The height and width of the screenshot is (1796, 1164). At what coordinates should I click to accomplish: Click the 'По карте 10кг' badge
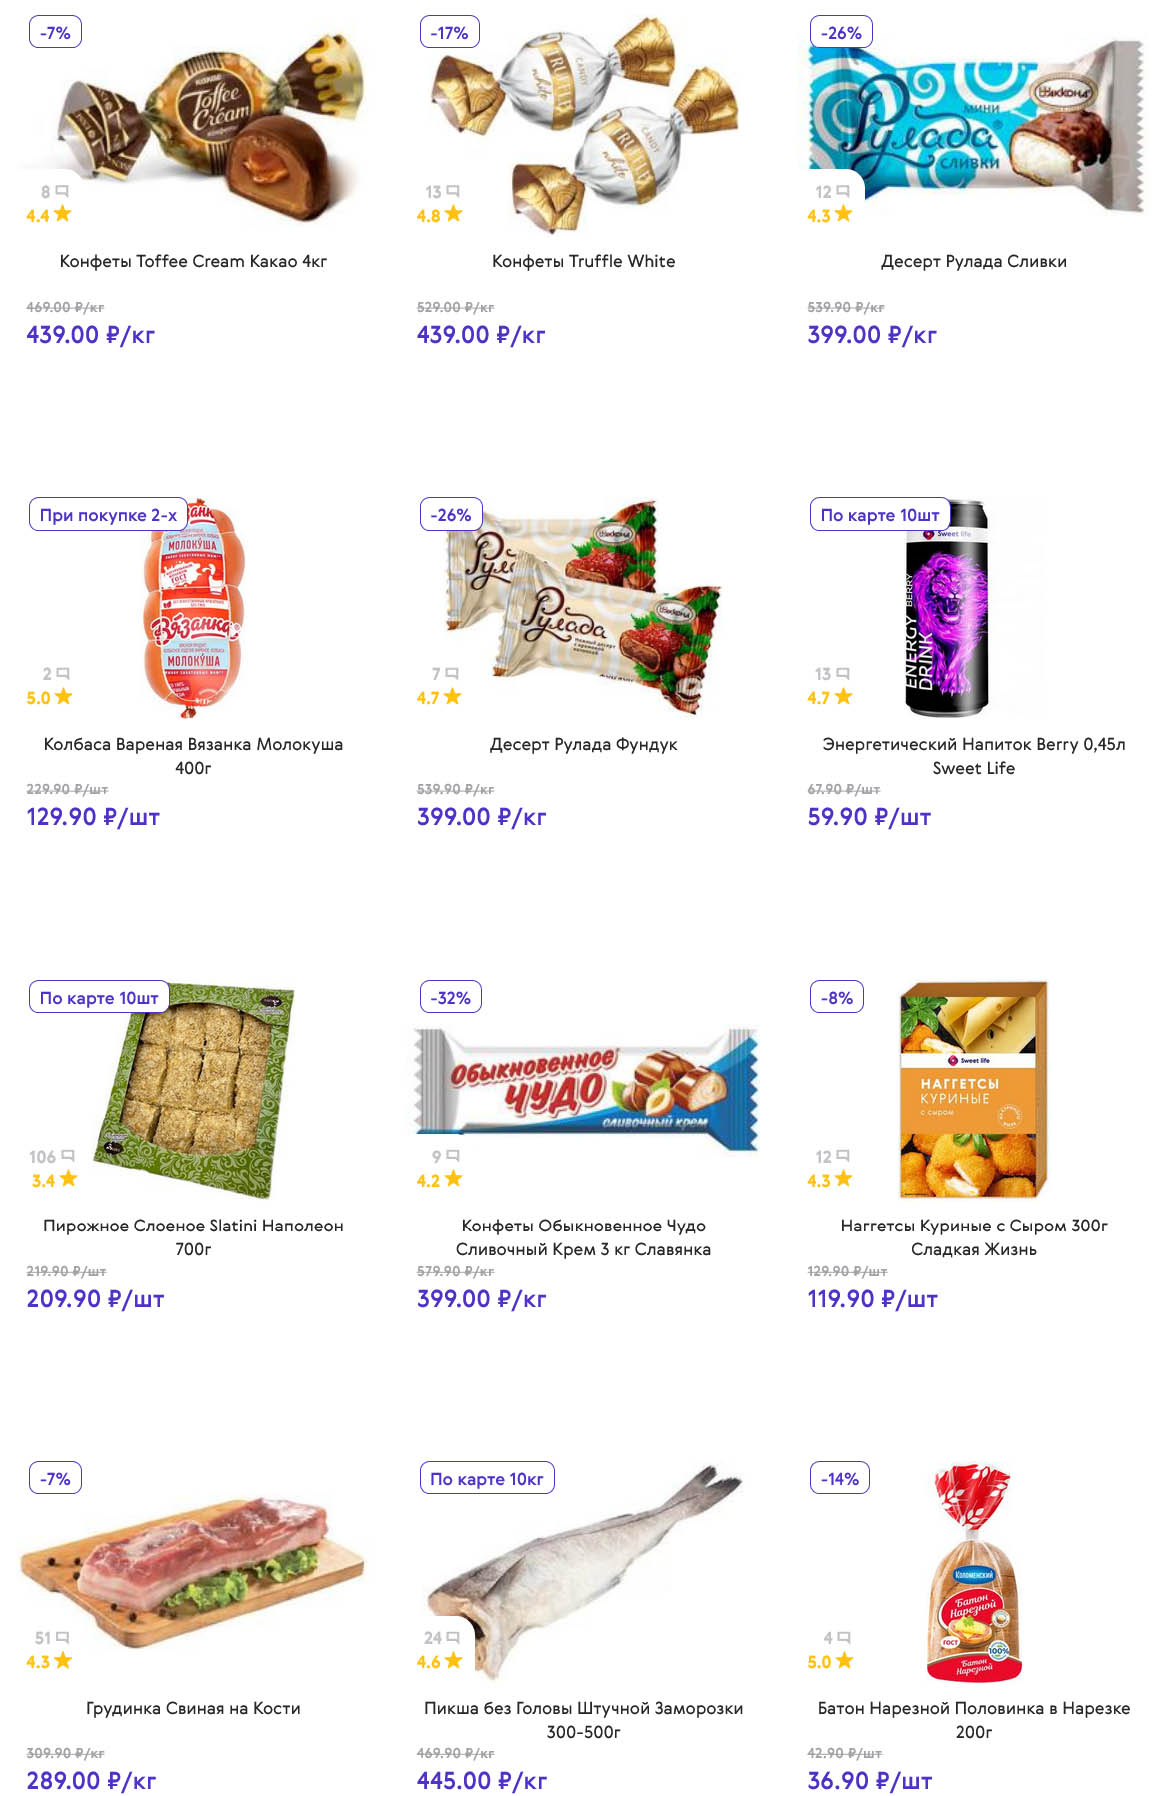point(487,1479)
